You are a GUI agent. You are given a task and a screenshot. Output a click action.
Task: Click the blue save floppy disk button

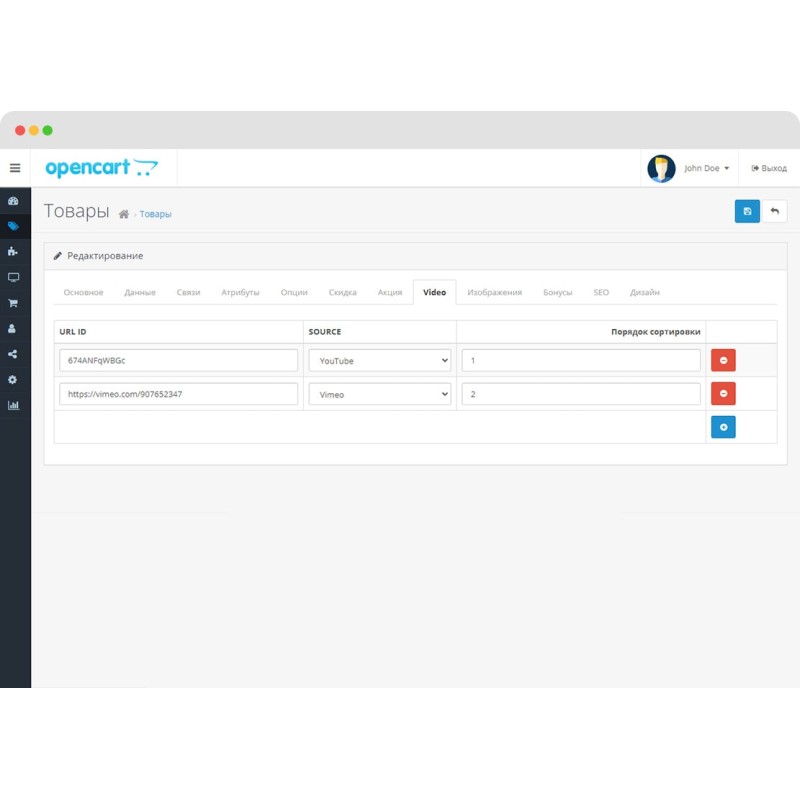tap(747, 211)
